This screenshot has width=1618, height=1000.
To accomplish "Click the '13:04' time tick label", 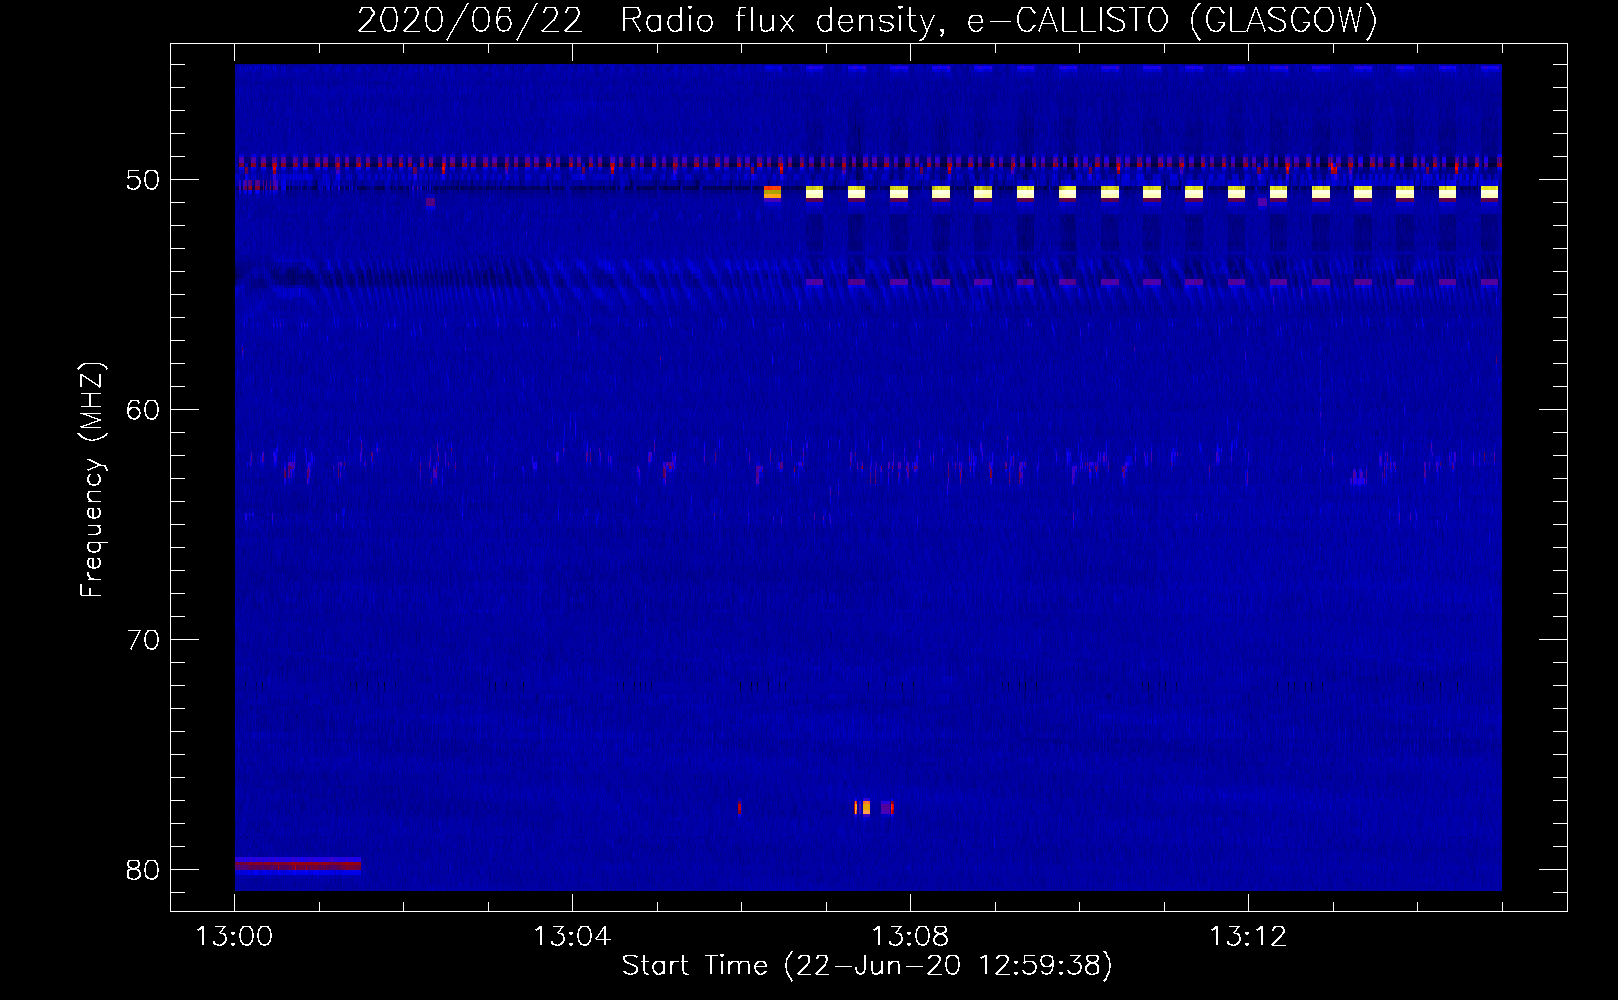I will tap(572, 937).
